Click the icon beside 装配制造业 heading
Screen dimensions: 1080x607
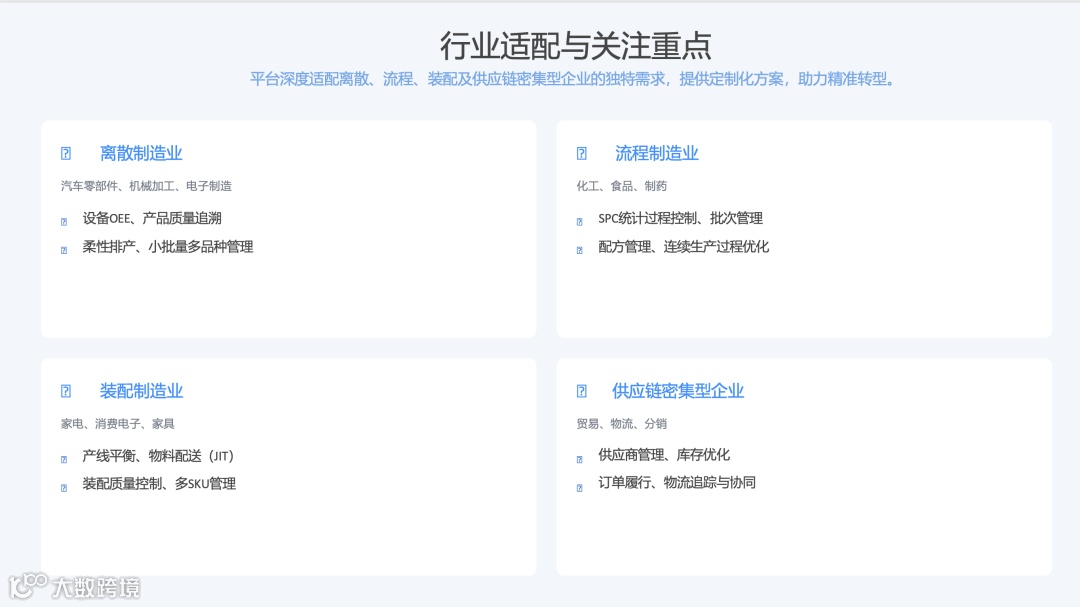click(x=66, y=391)
